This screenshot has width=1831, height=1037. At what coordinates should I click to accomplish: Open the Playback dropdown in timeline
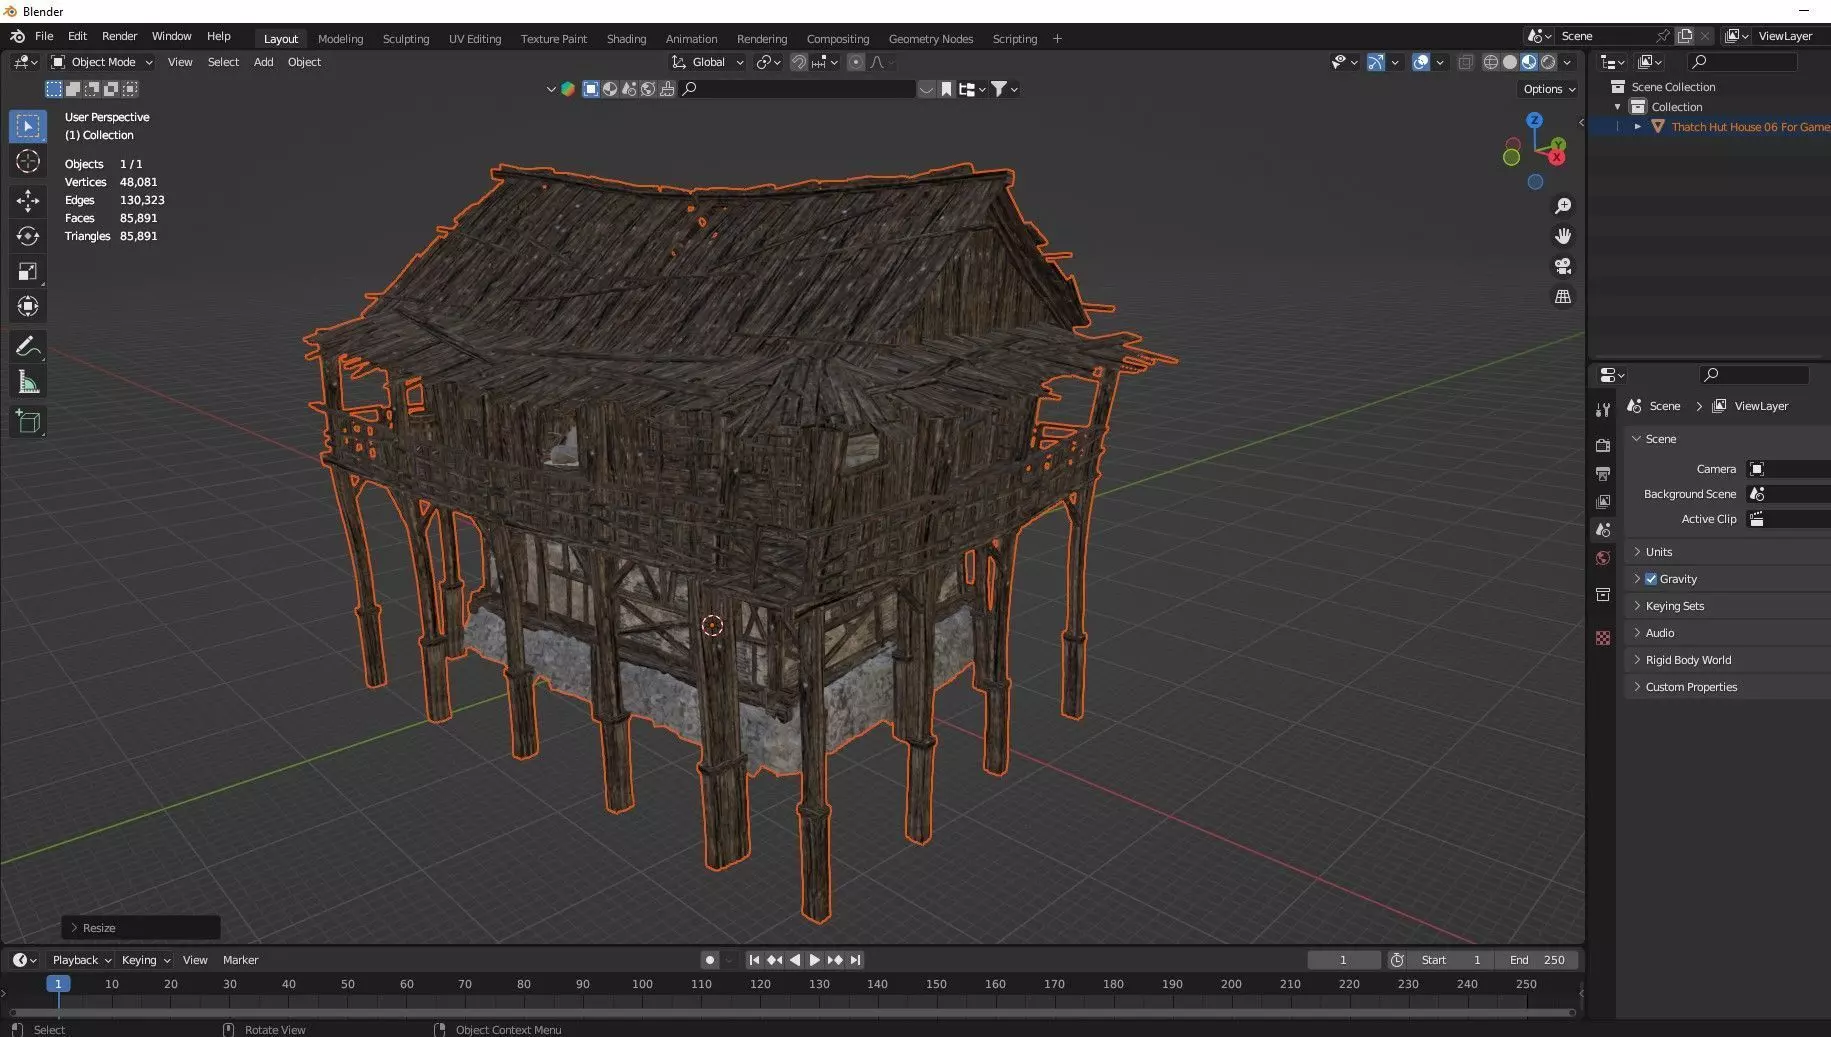point(81,960)
